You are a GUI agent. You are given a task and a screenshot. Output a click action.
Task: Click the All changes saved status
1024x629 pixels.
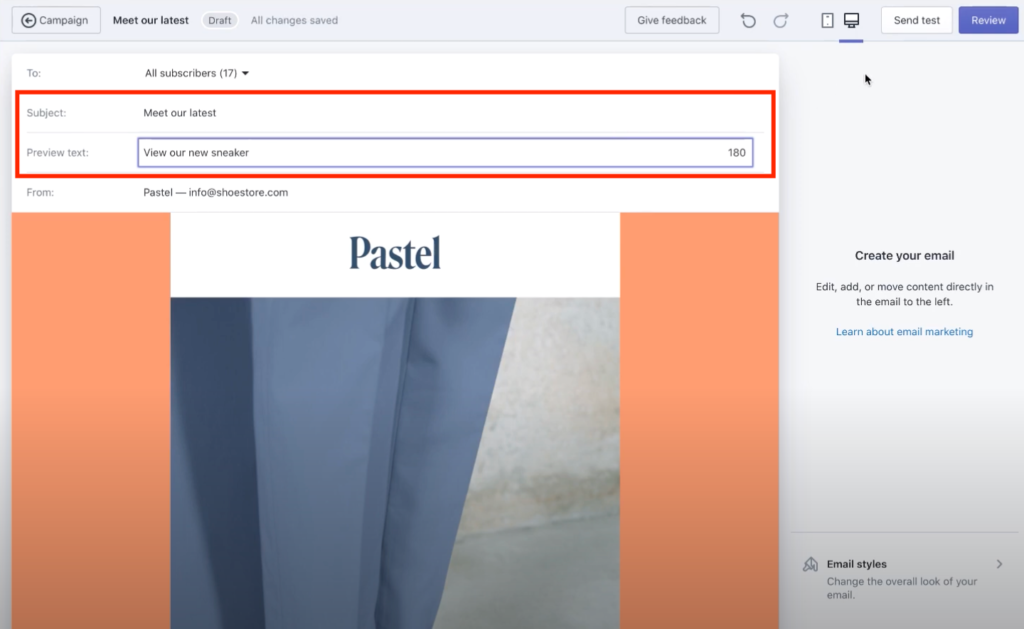tap(295, 20)
